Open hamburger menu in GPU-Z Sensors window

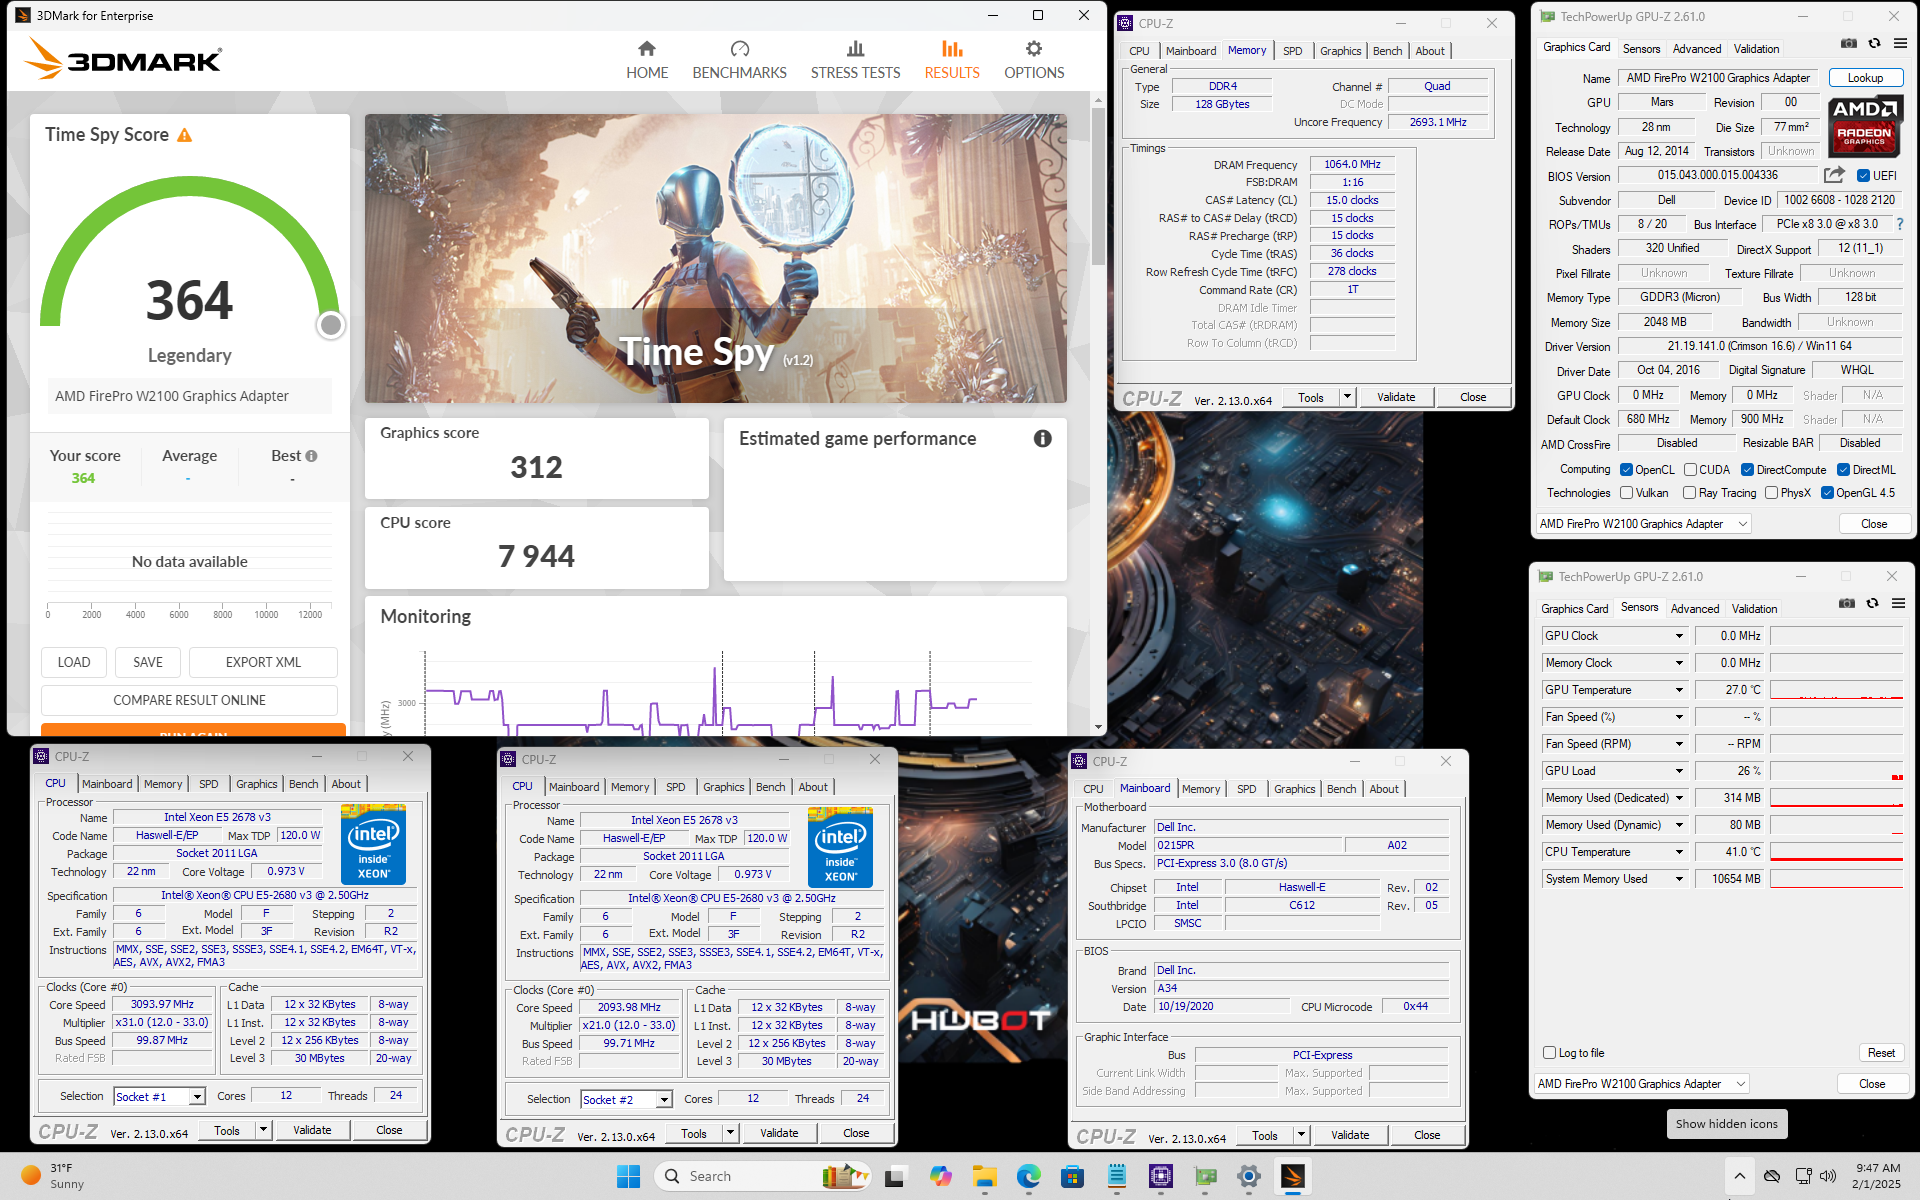[1898, 604]
